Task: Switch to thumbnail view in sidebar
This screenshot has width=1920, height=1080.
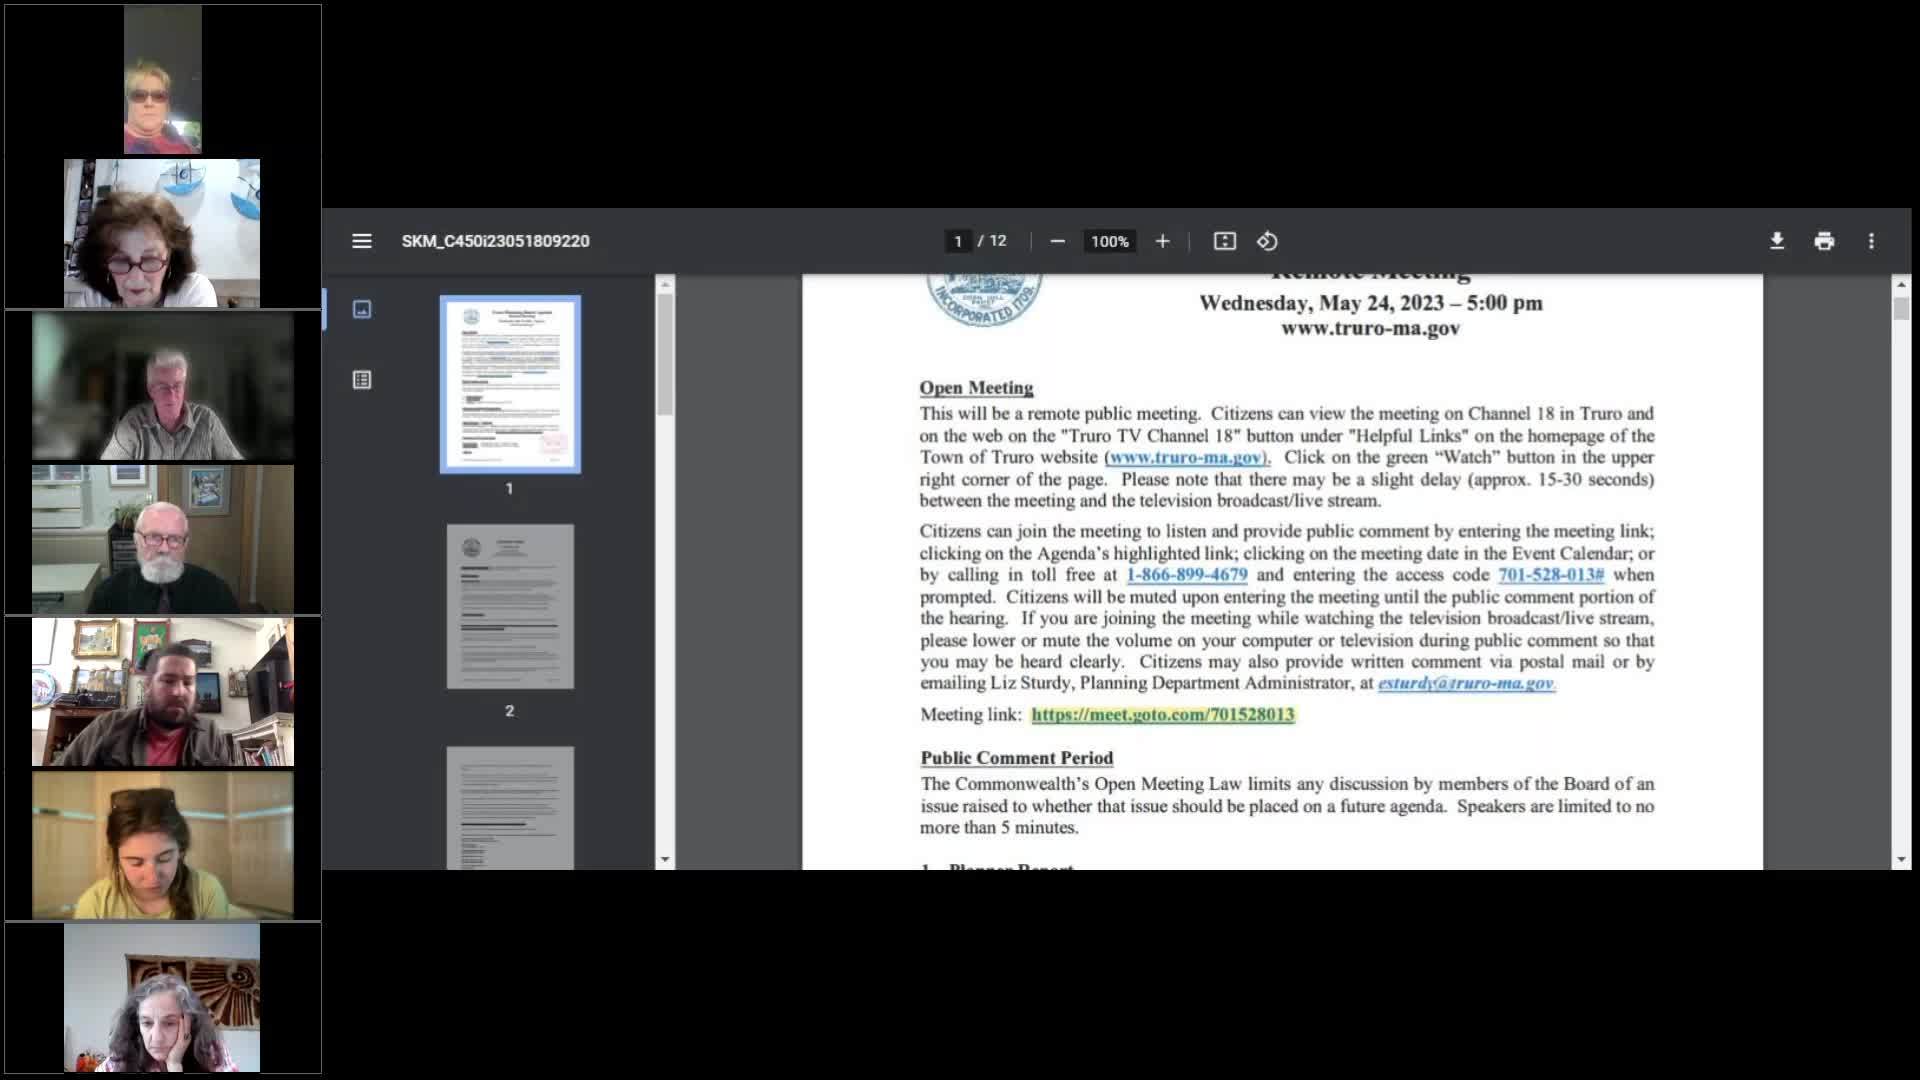Action: [x=362, y=309]
